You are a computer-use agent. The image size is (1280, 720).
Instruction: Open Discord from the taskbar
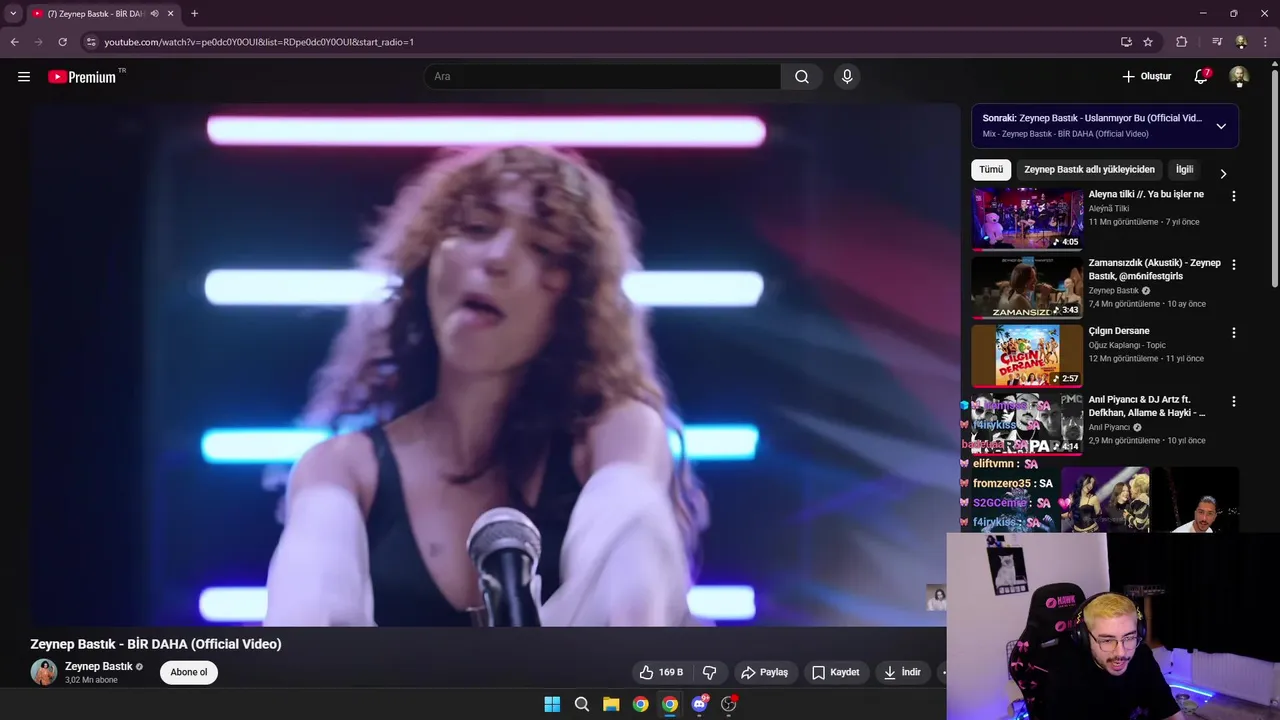pos(700,704)
